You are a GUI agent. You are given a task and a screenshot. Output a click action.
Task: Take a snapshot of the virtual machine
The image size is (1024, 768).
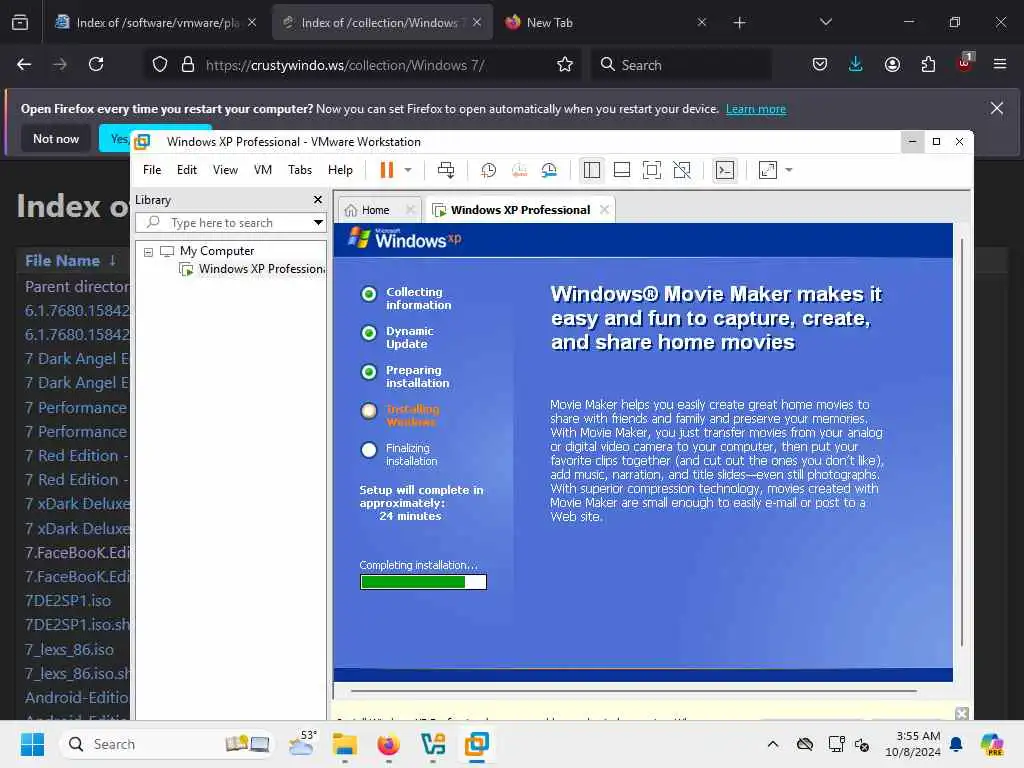click(x=488, y=170)
